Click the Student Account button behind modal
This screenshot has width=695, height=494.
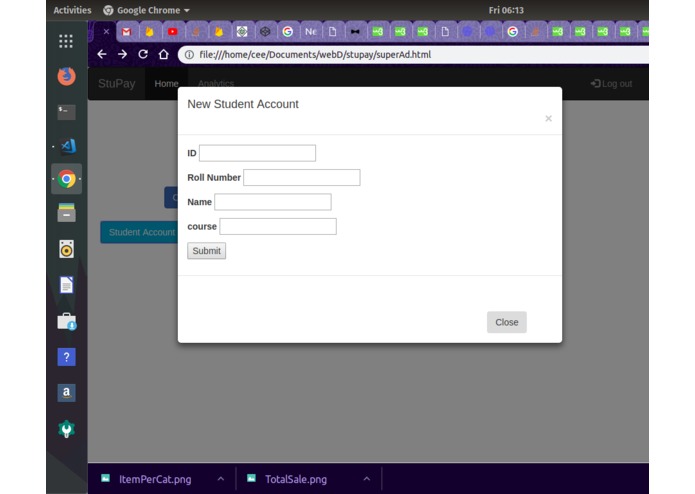click(139, 232)
